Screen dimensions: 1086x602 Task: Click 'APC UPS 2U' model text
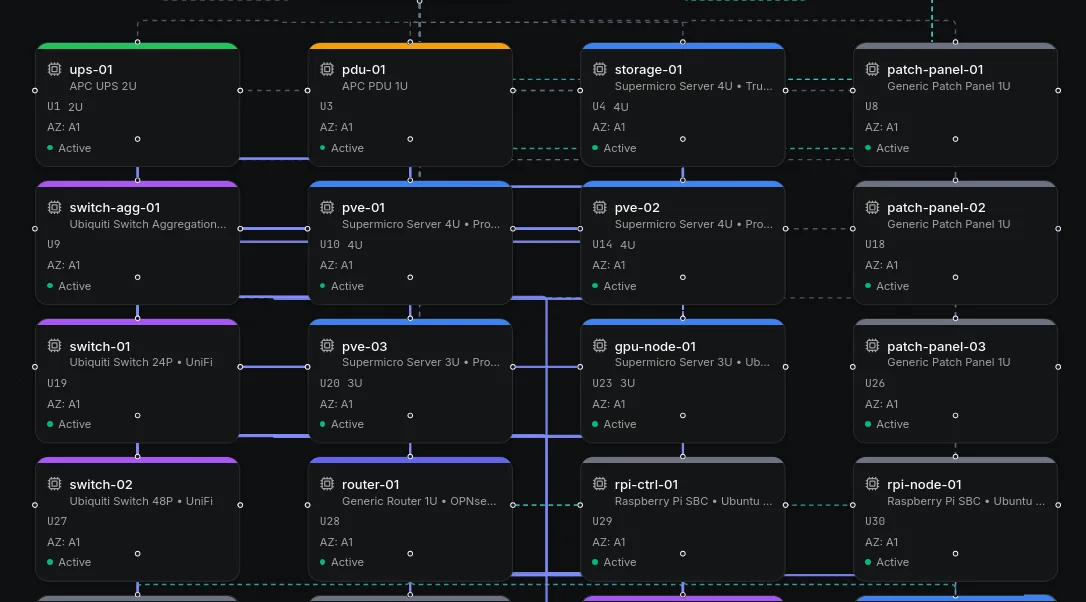click(103, 86)
